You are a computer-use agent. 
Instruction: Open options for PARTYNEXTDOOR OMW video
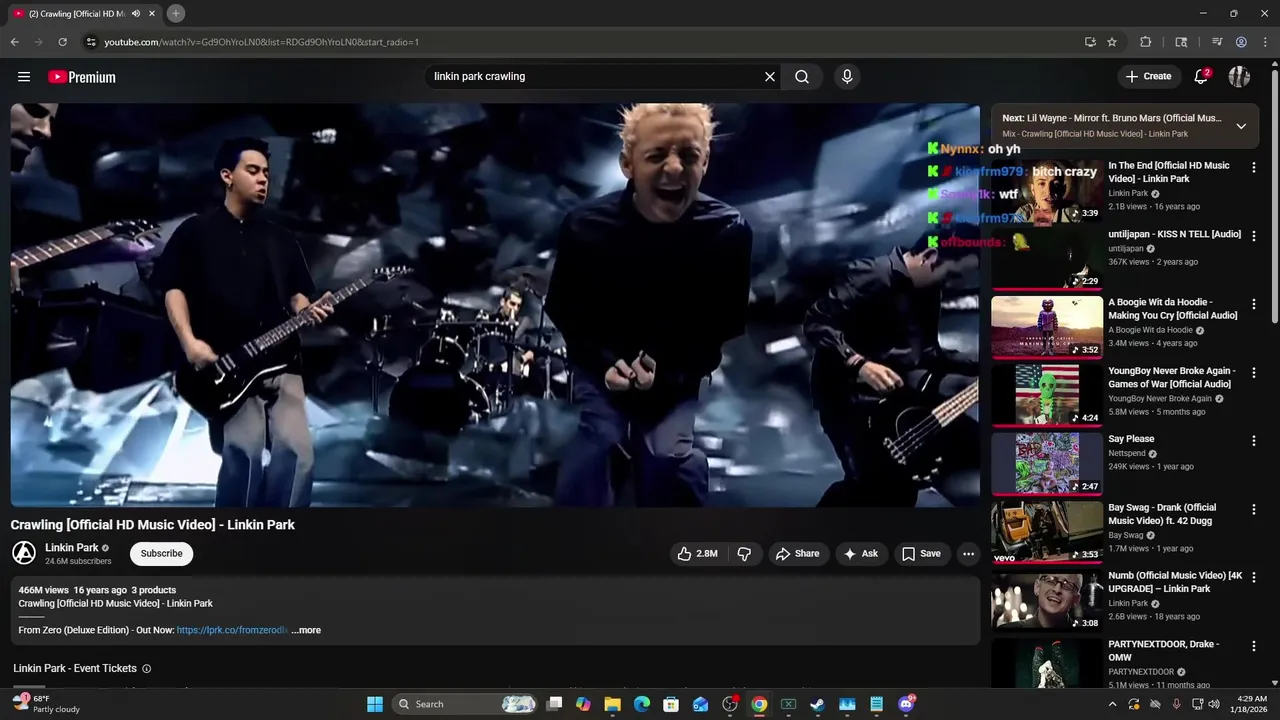click(1253, 646)
